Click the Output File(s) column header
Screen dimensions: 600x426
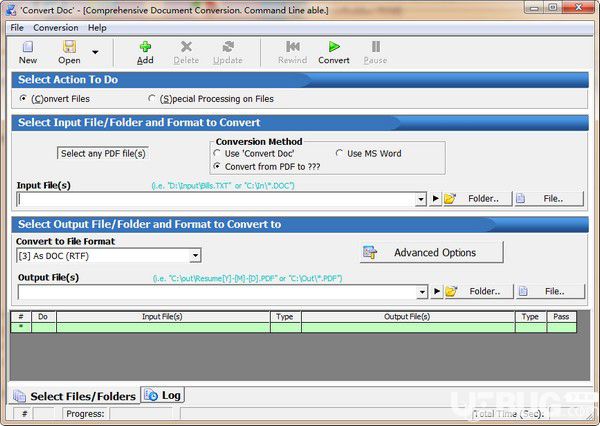tap(408, 317)
